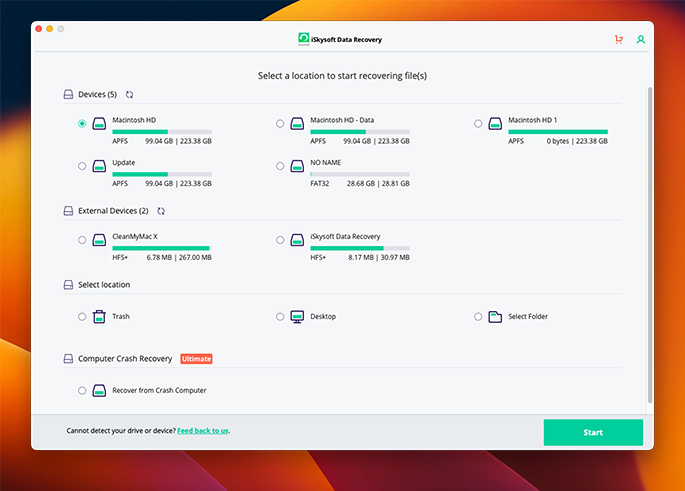Screen dimensions: 685x491
Task: Select the Macintosh HD 1 radio button
Action: pyautogui.click(x=478, y=124)
